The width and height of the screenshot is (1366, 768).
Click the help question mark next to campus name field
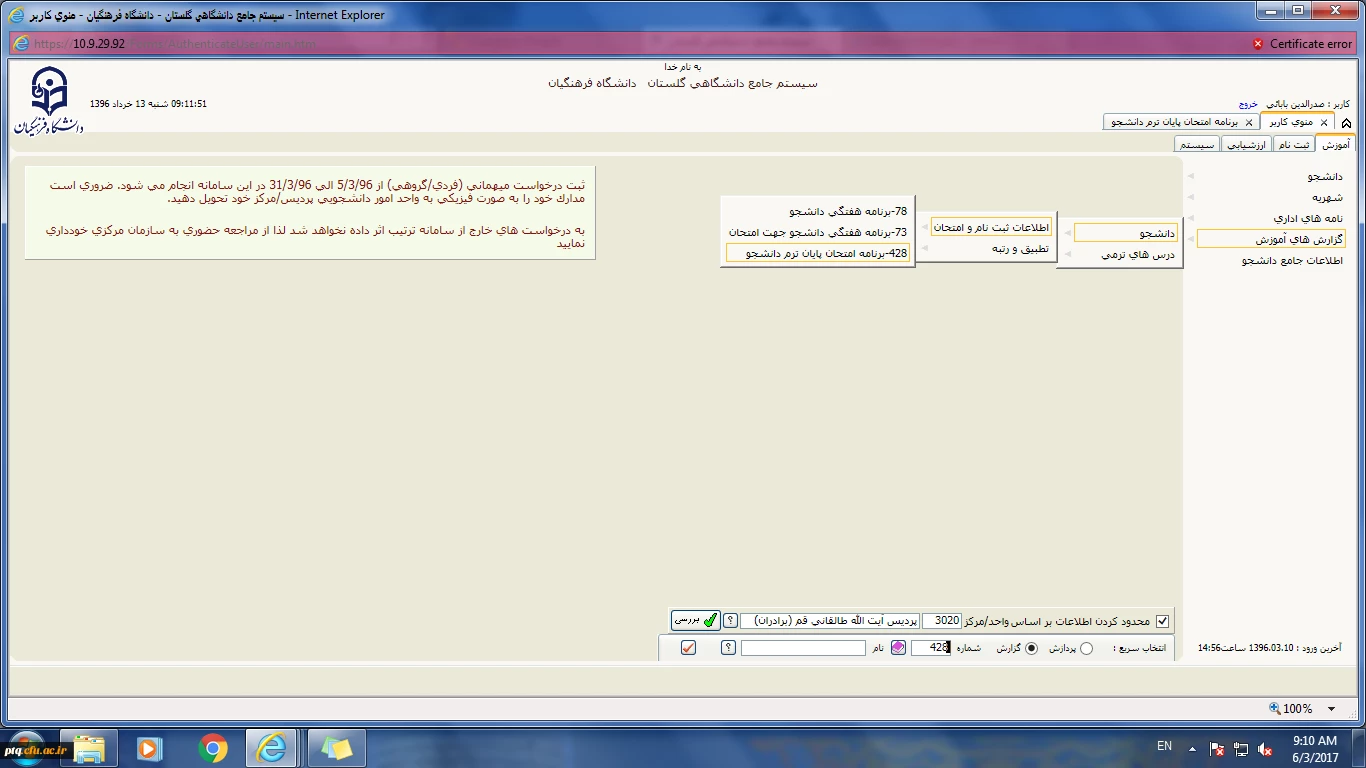[x=730, y=621]
